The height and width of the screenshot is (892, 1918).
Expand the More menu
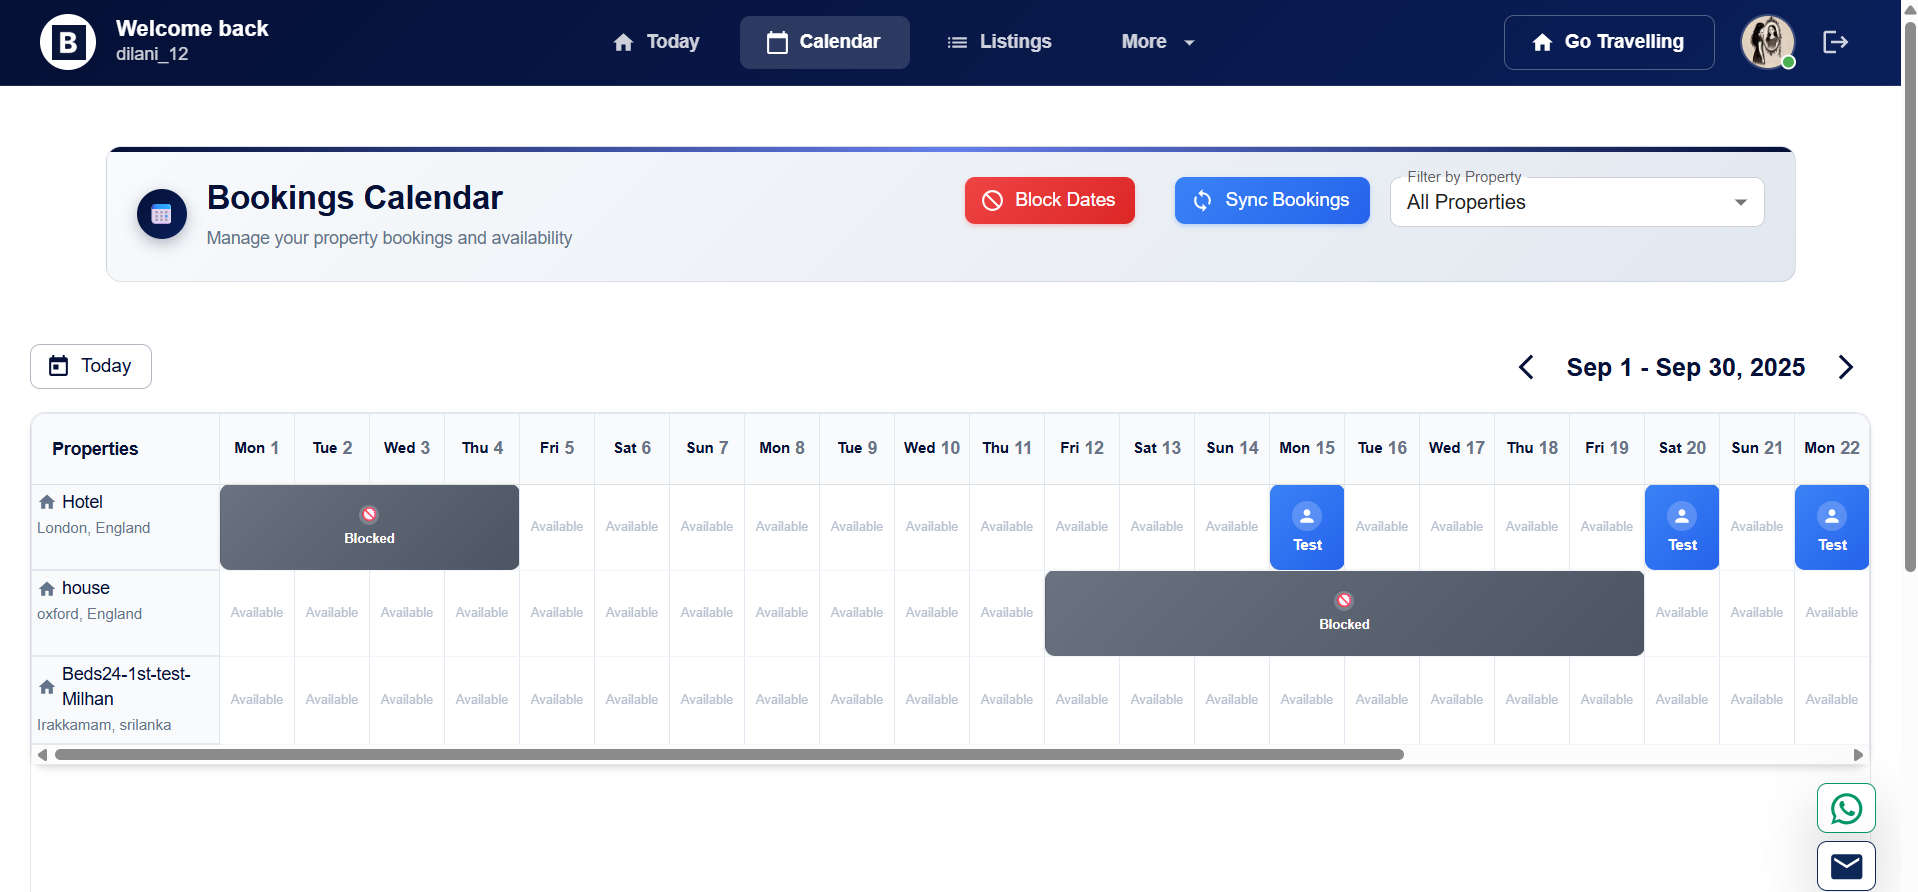(x=1157, y=42)
